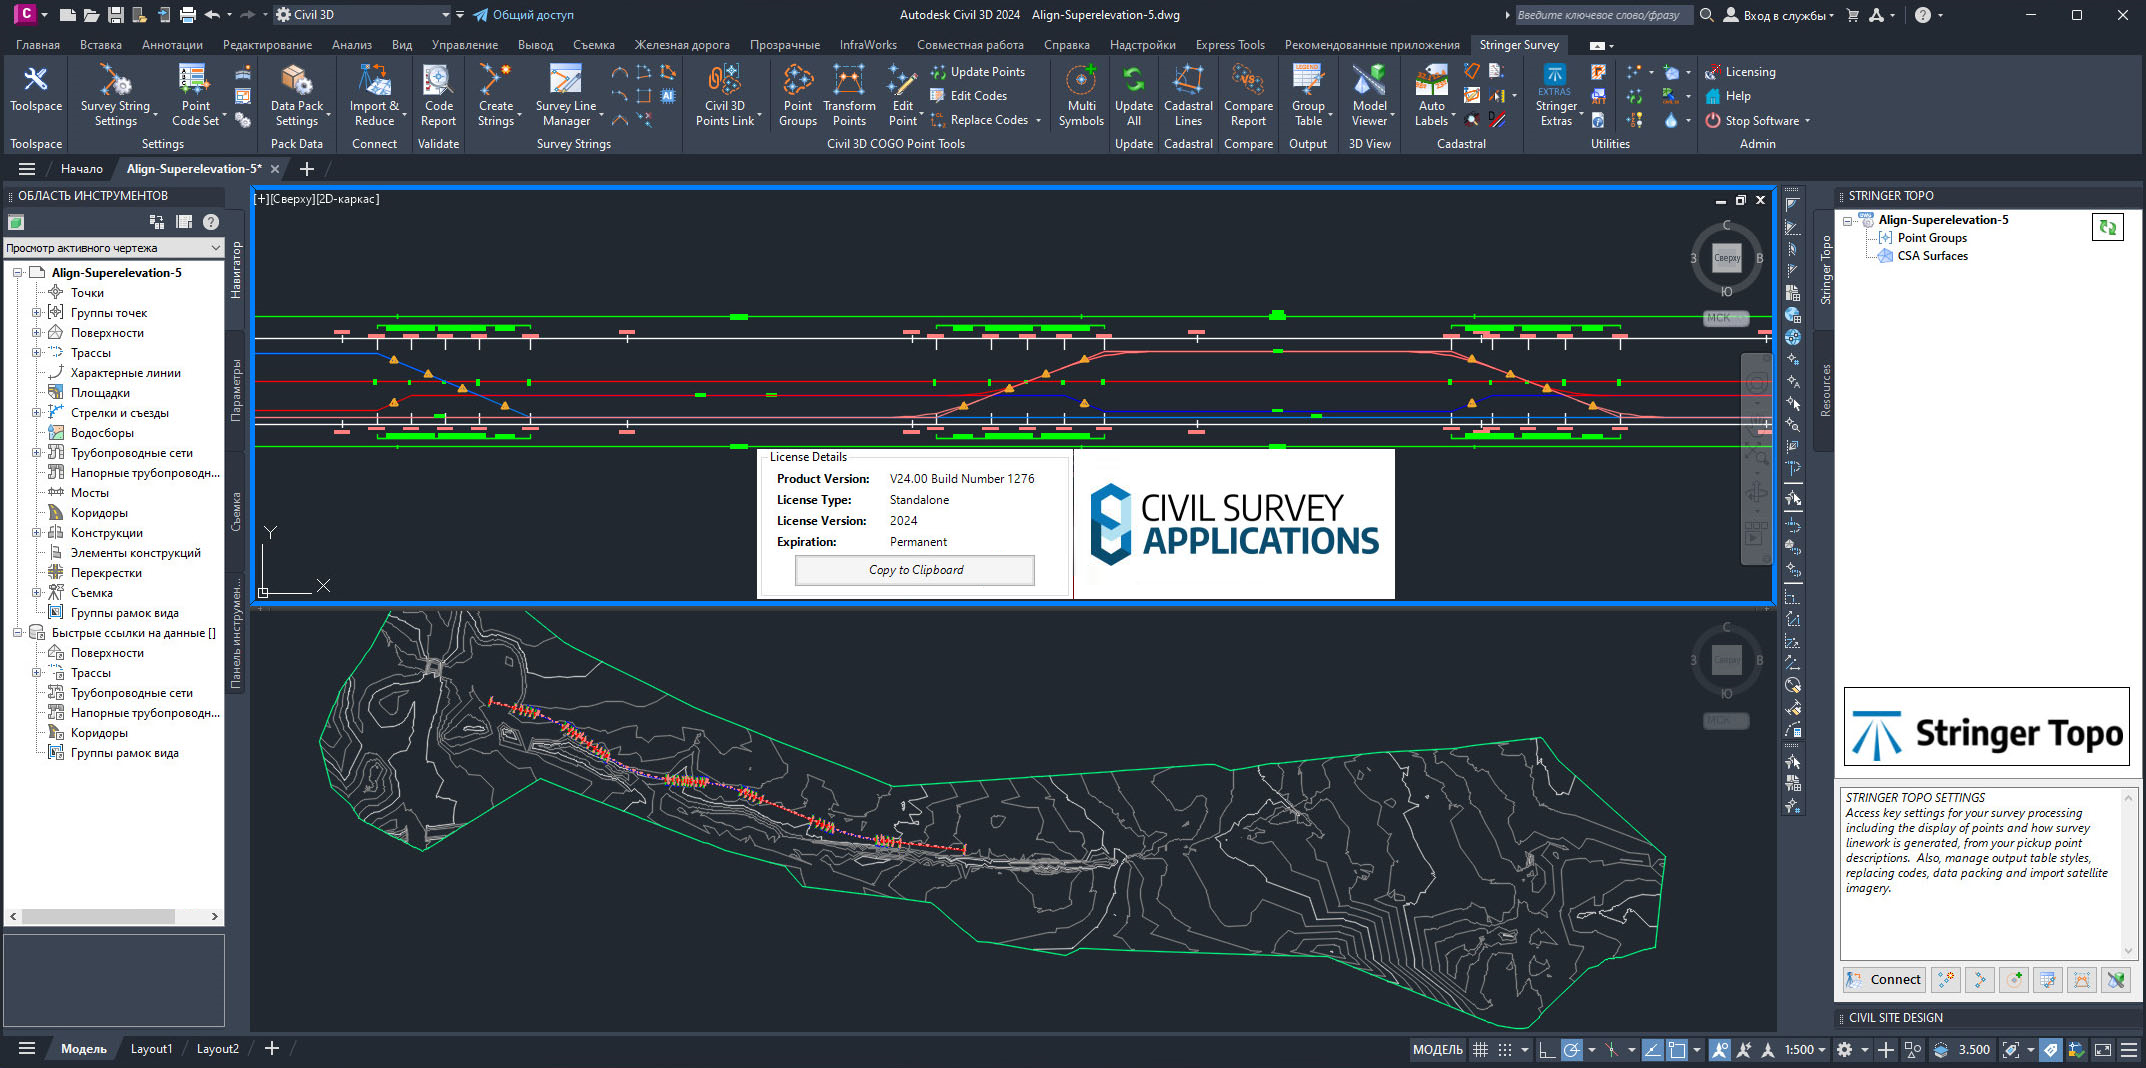Select the Express Tools tab
This screenshot has height=1068, width=2146.
(1230, 45)
